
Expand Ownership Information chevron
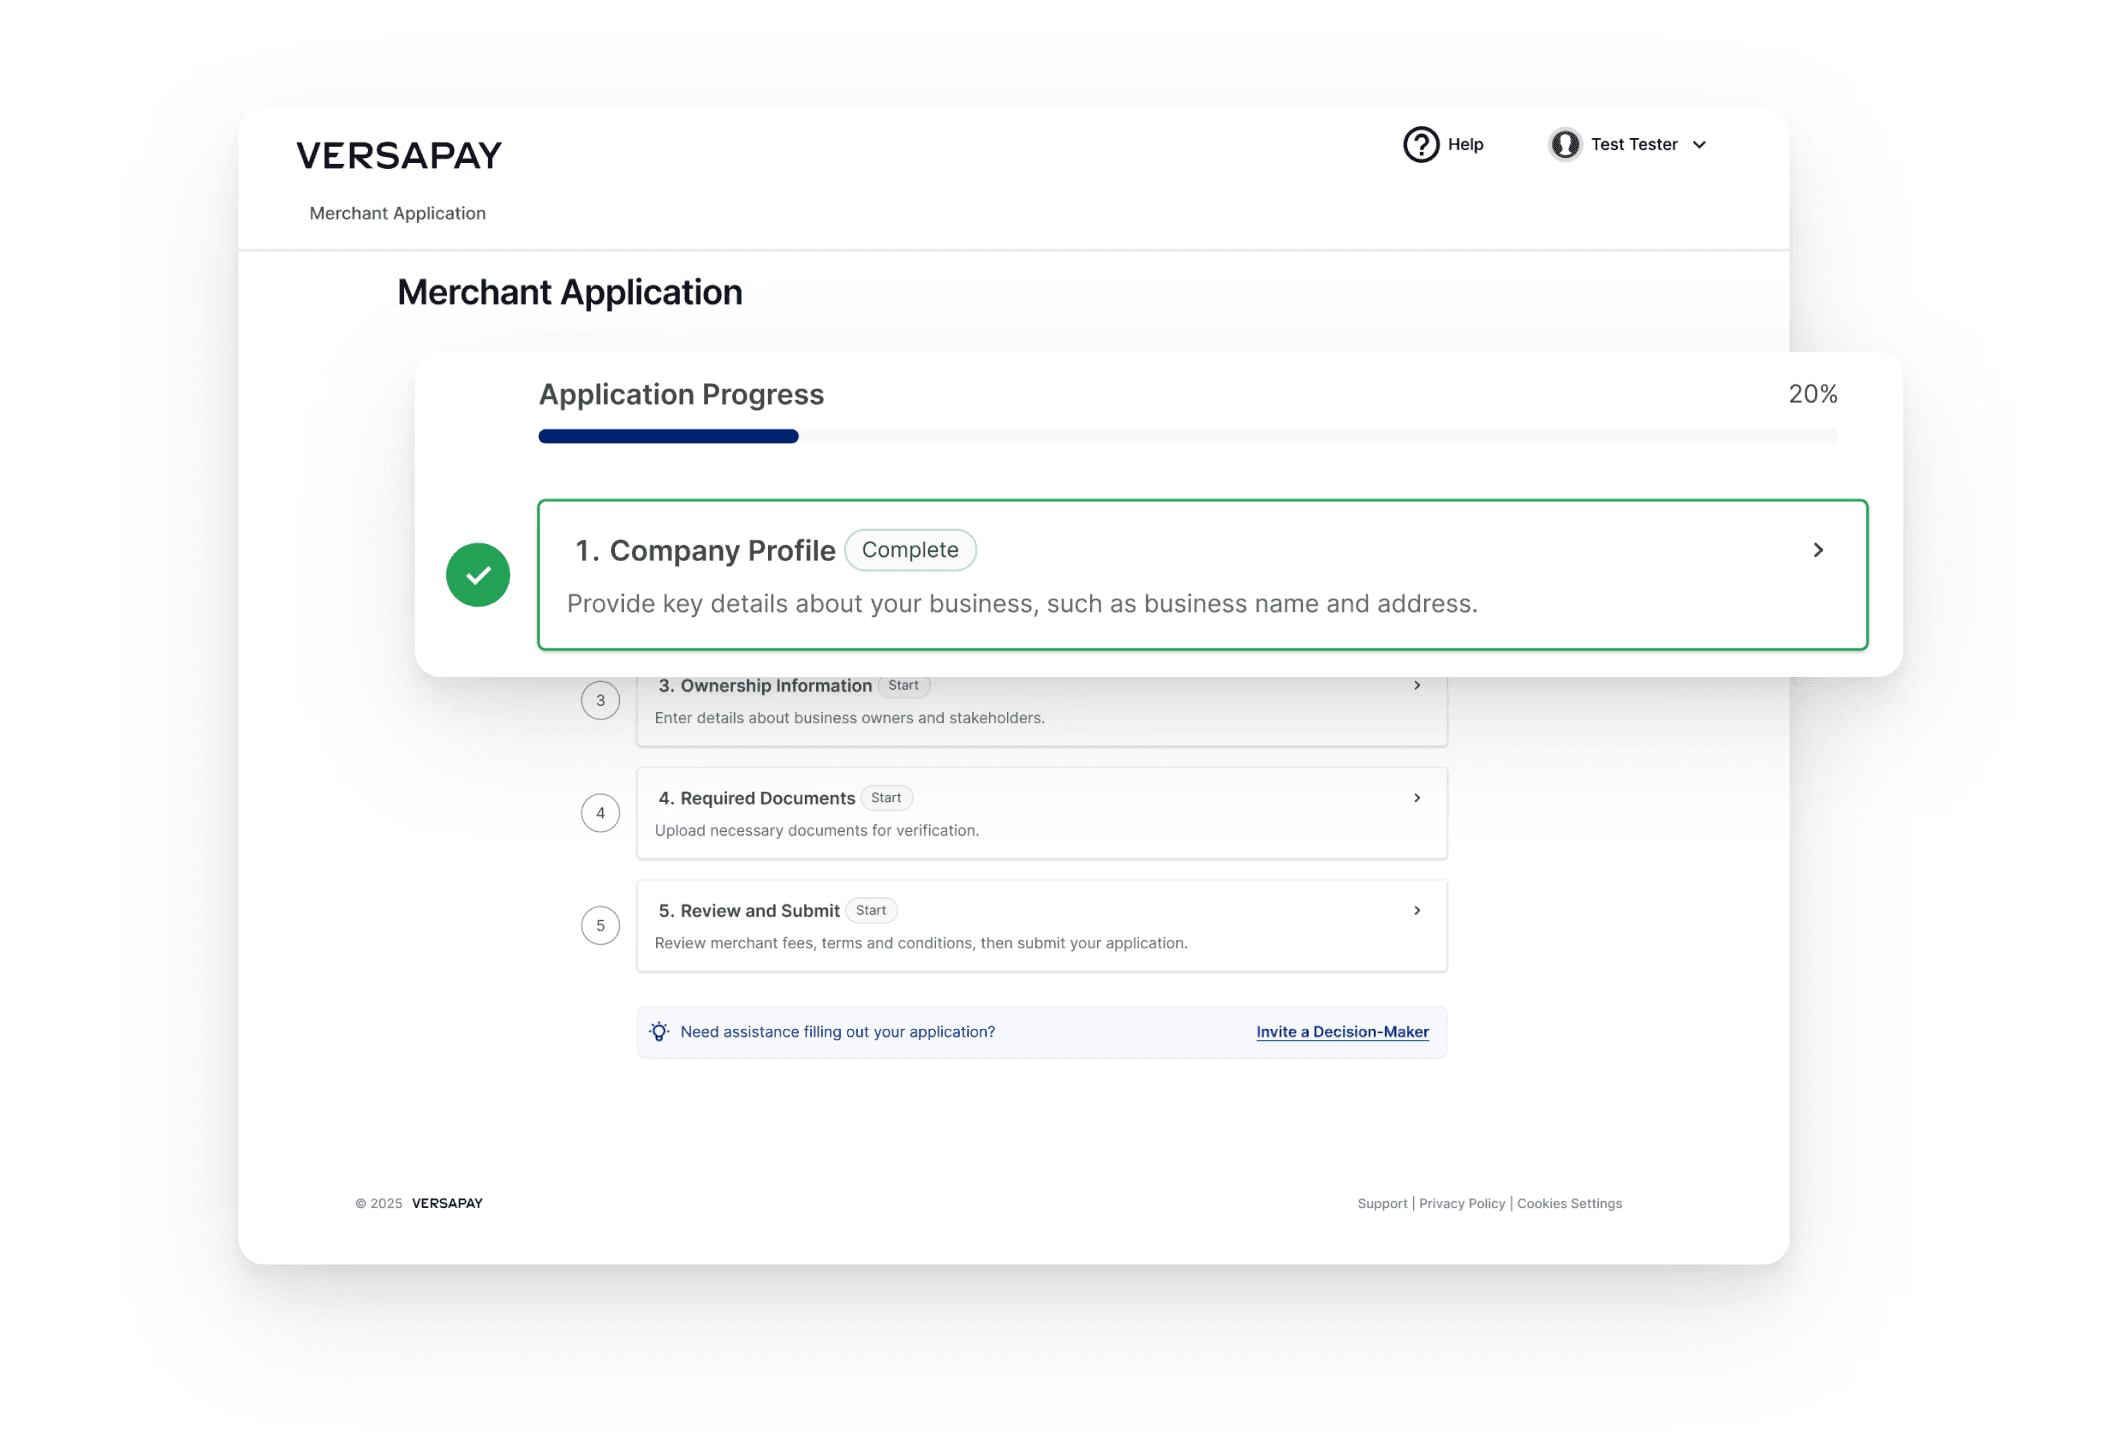1417,685
